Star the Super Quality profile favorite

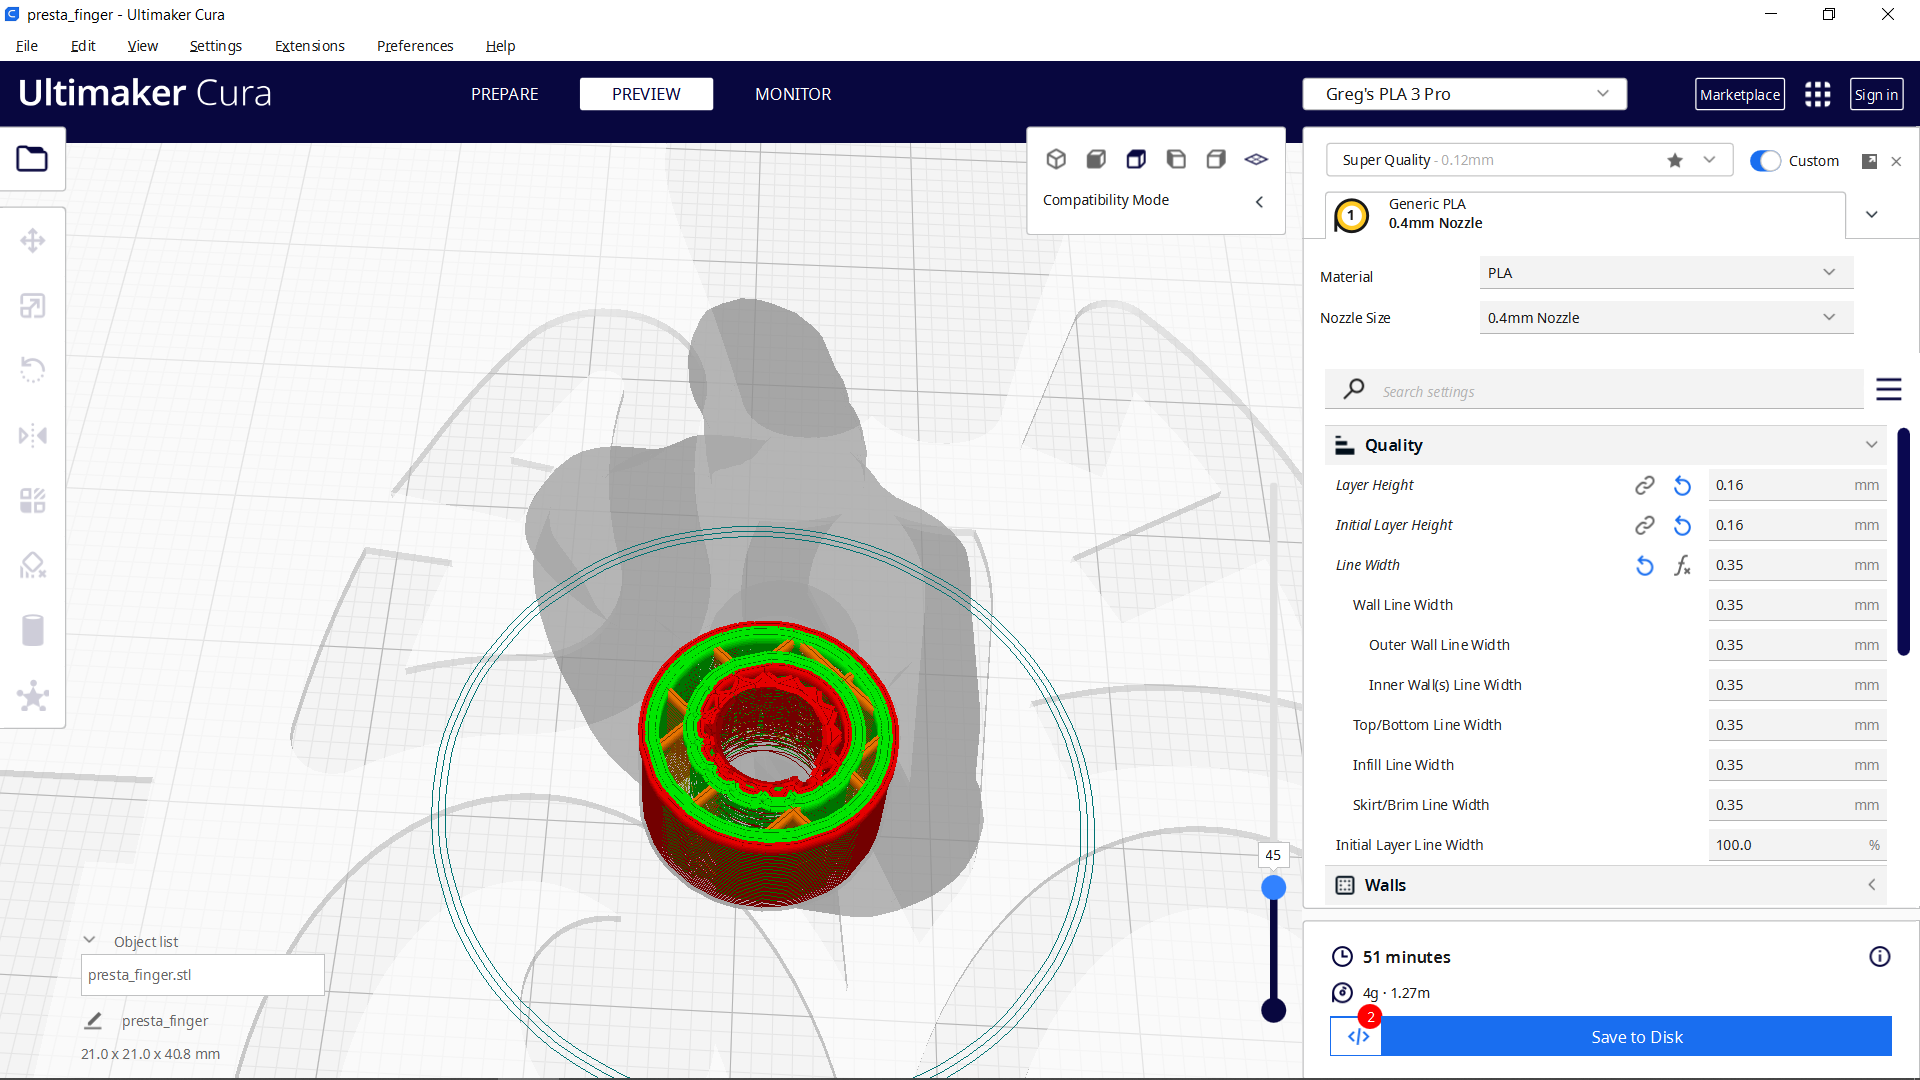(1675, 160)
